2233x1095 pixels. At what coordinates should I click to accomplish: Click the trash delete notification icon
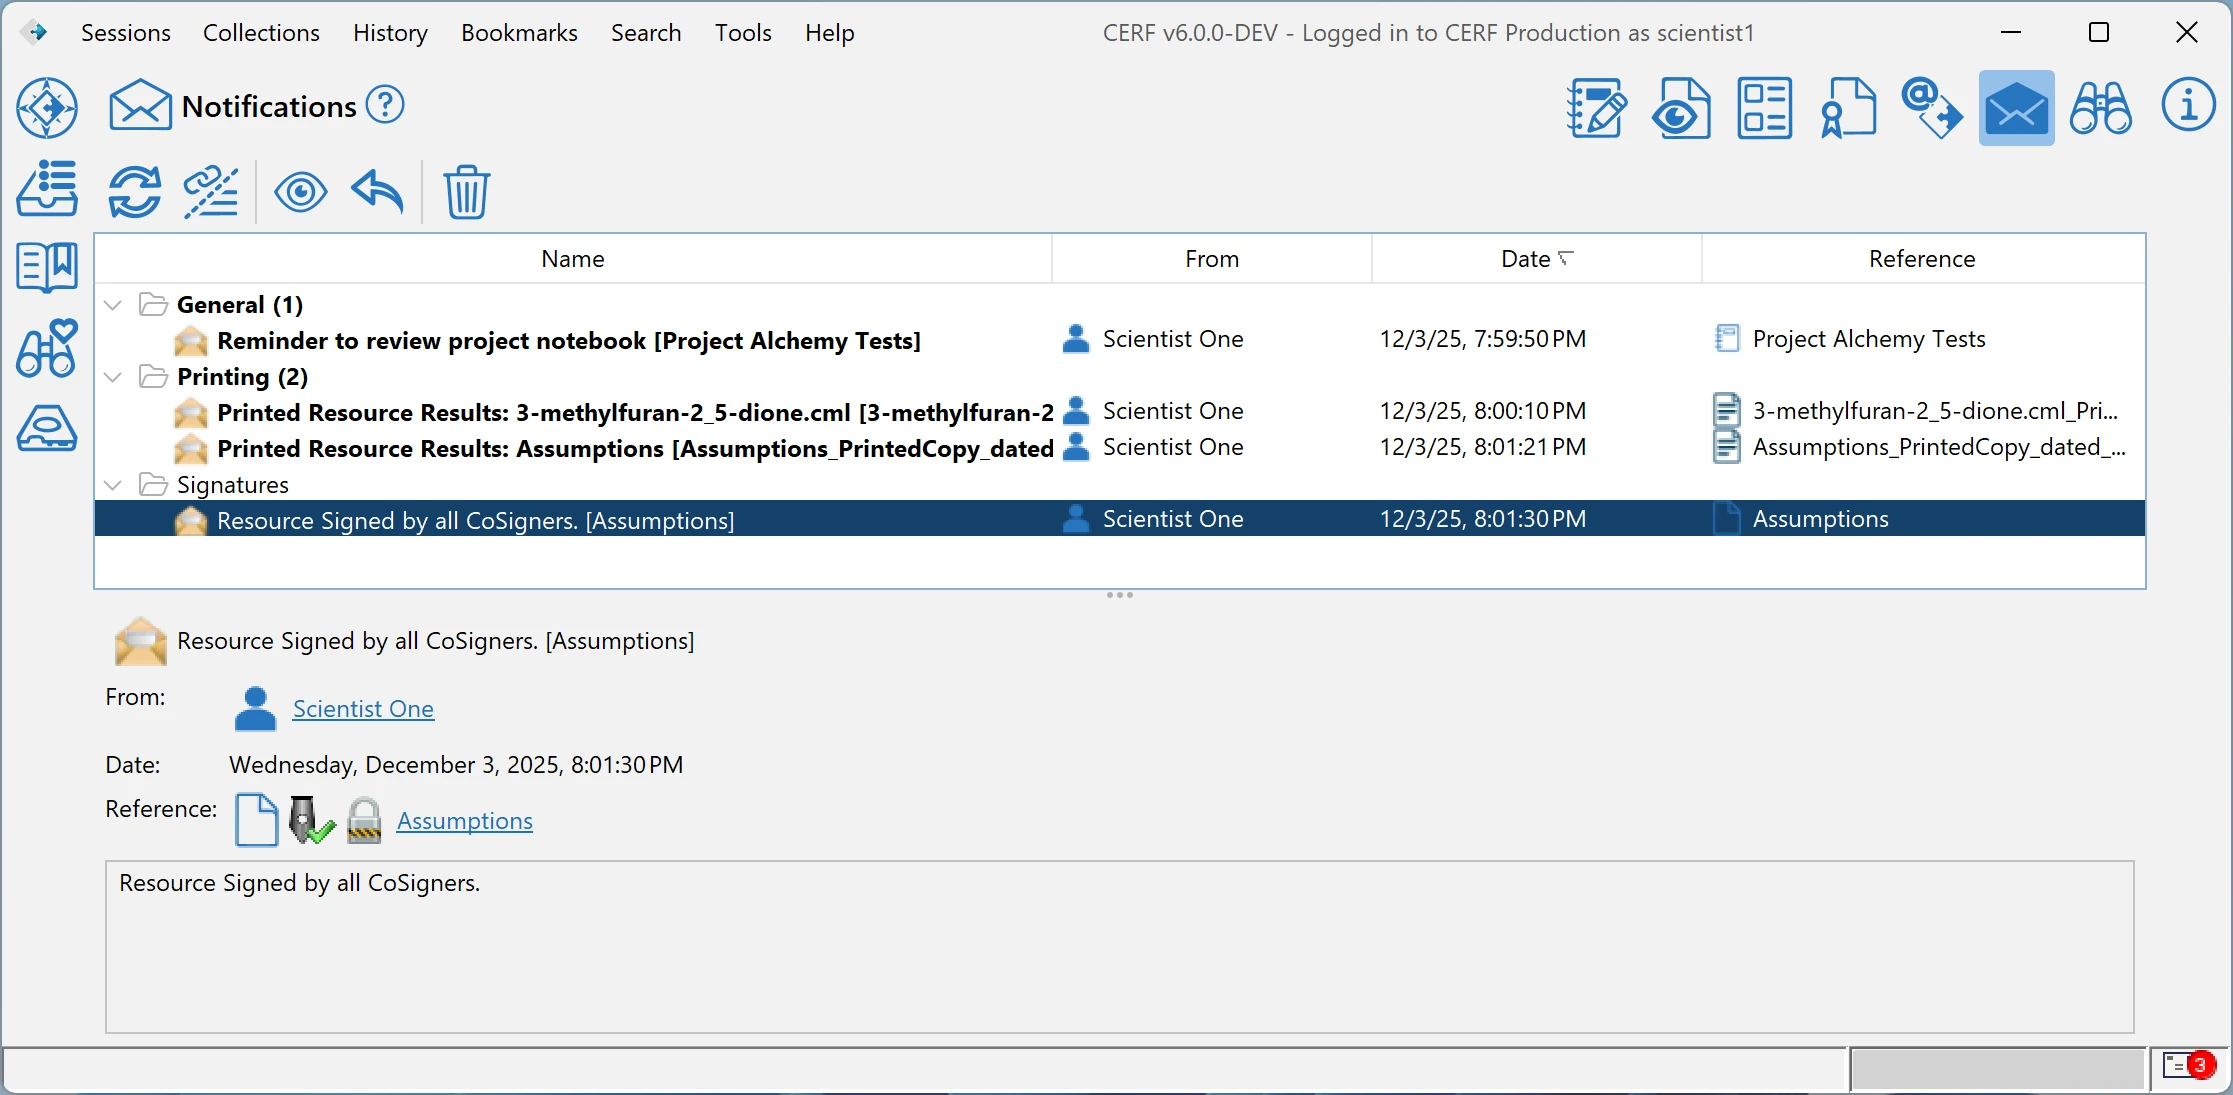(466, 191)
